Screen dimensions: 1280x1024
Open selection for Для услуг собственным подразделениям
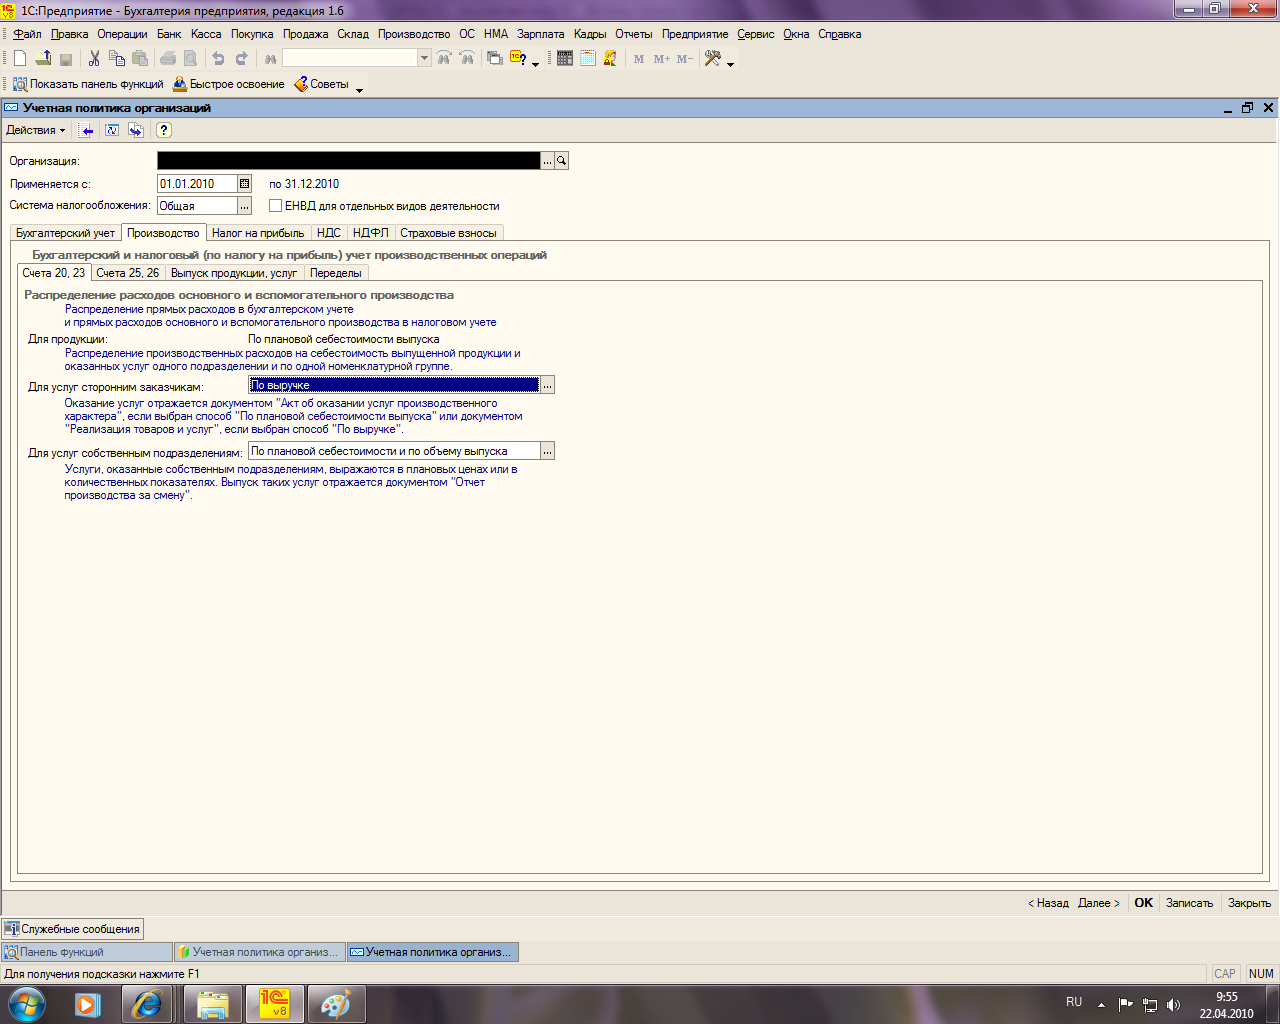(x=547, y=451)
